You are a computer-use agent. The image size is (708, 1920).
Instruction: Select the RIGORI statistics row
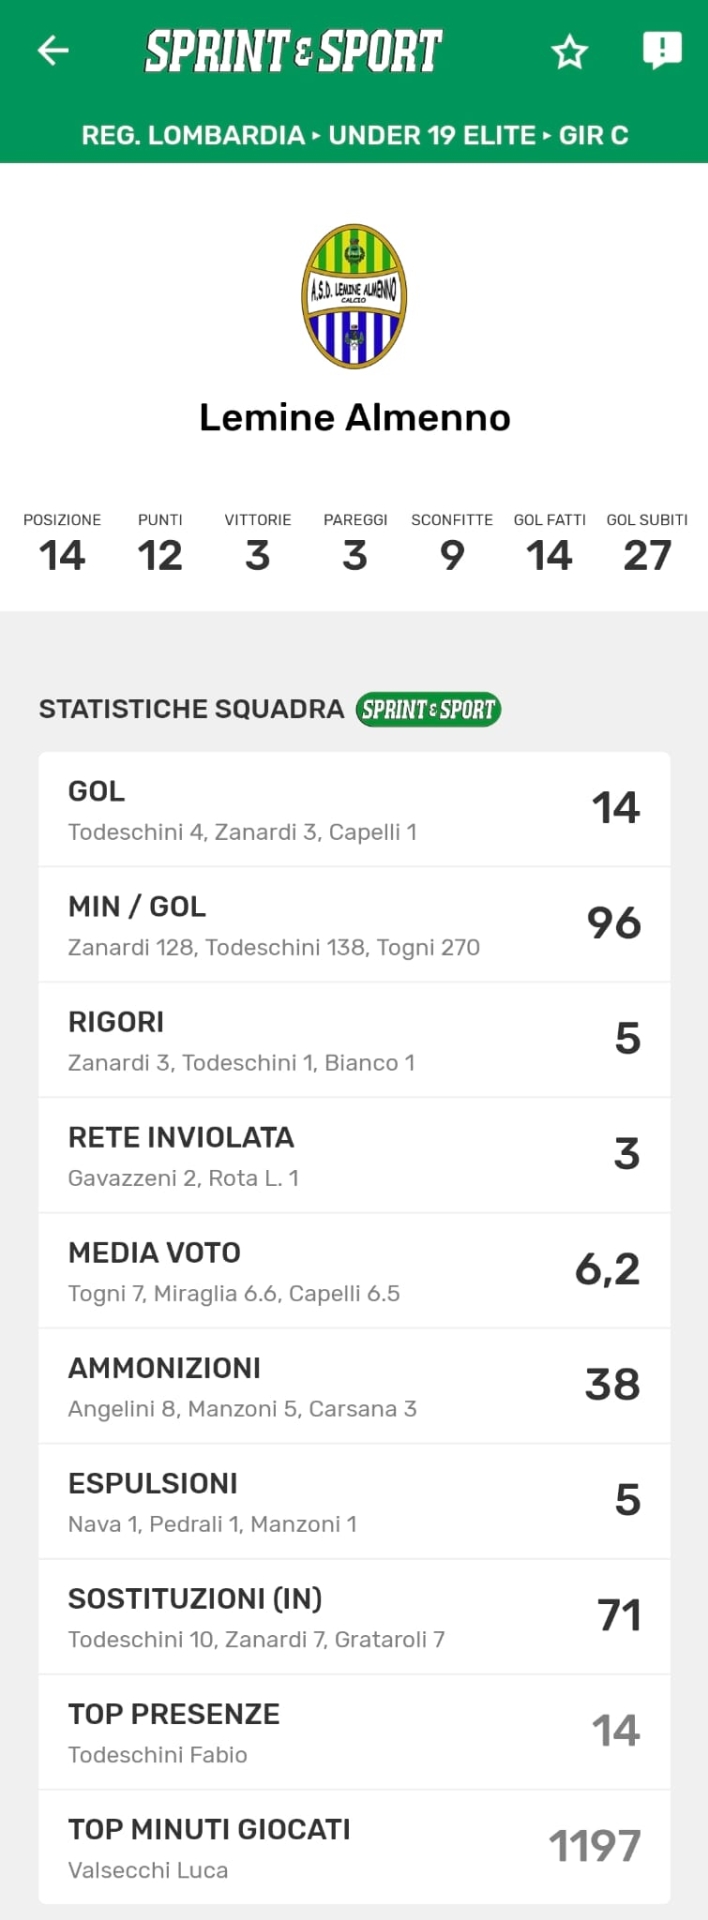point(354,1040)
